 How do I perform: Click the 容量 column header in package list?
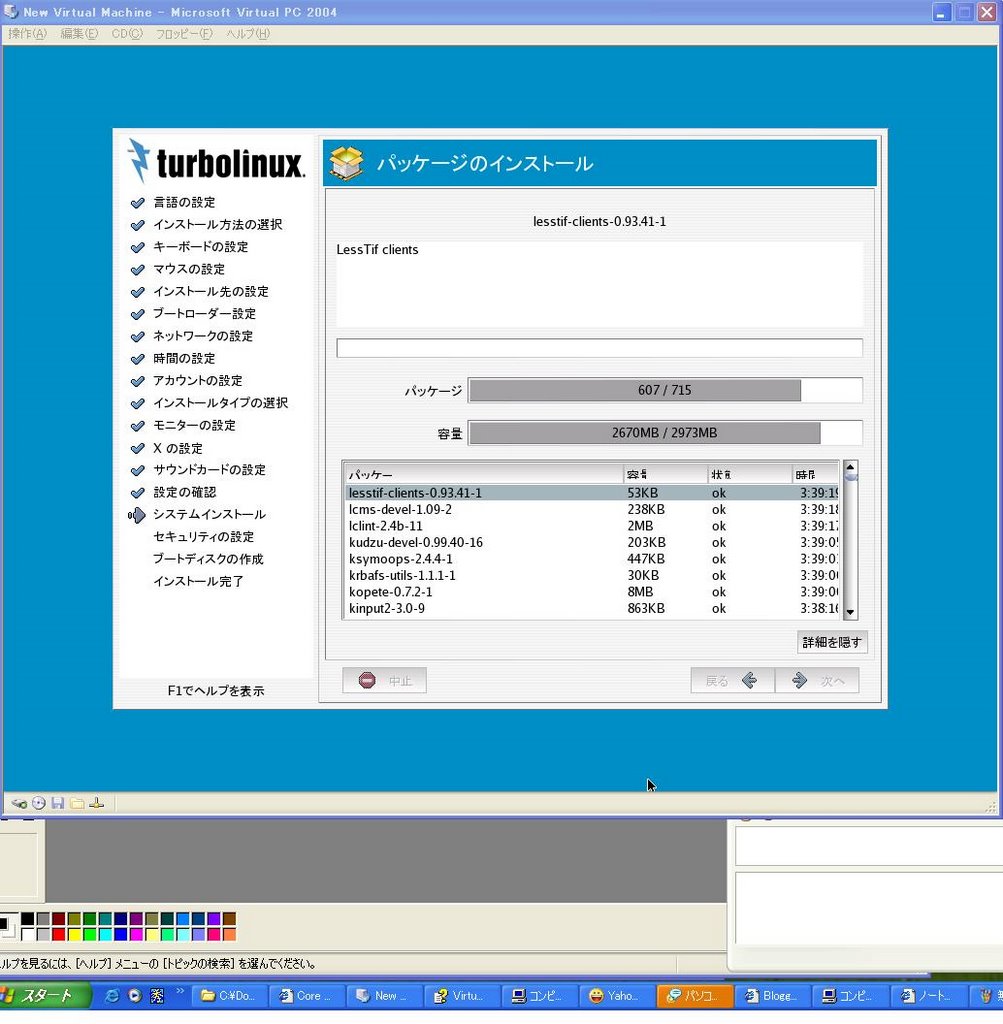(x=665, y=474)
